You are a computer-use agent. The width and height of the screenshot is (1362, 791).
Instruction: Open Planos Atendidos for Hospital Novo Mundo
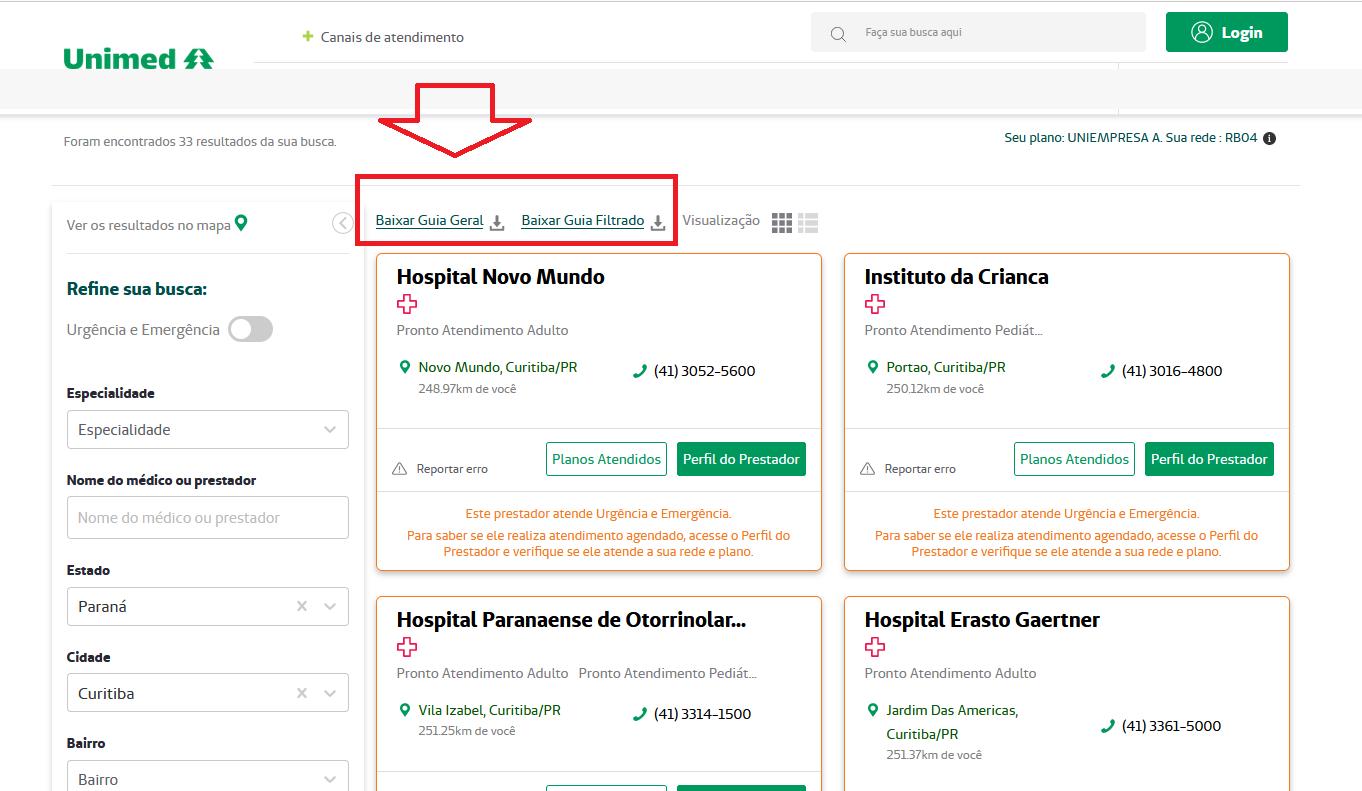point(607,459)
